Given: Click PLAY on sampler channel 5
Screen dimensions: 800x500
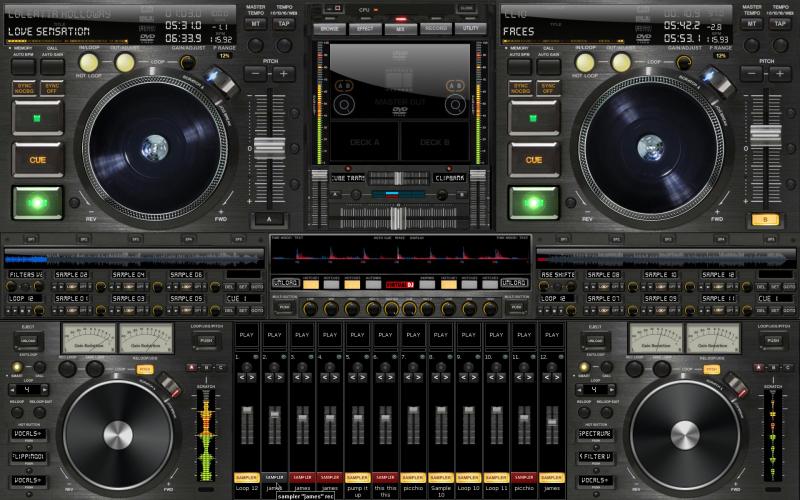Looking at the screenshot, I should click(x=358, y=335).
